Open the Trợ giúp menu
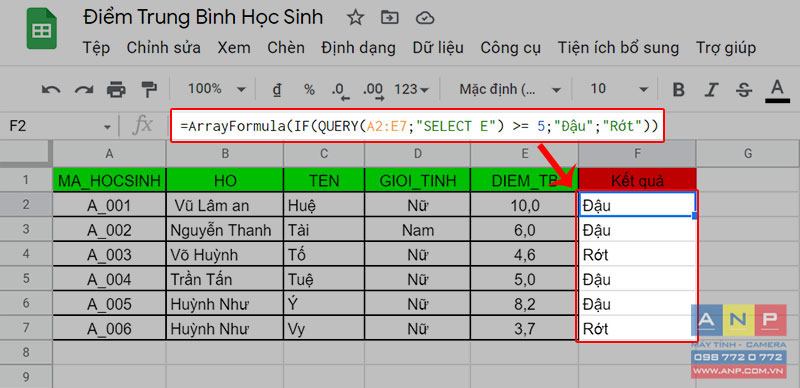The width and height of the screenshot is (800, 388). (x=726, y=48)
